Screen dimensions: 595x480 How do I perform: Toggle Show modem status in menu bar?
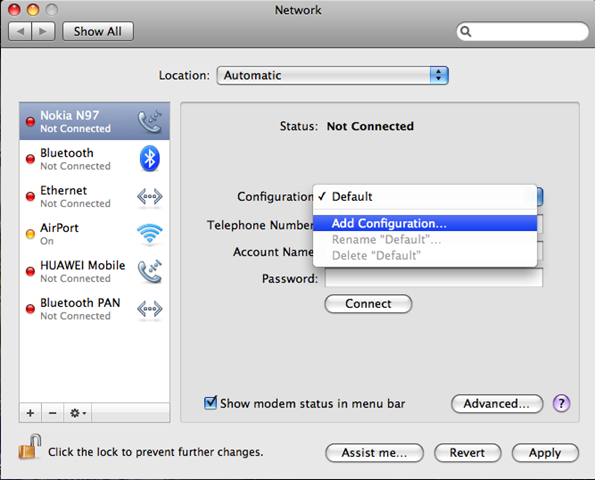coord(210,403)
